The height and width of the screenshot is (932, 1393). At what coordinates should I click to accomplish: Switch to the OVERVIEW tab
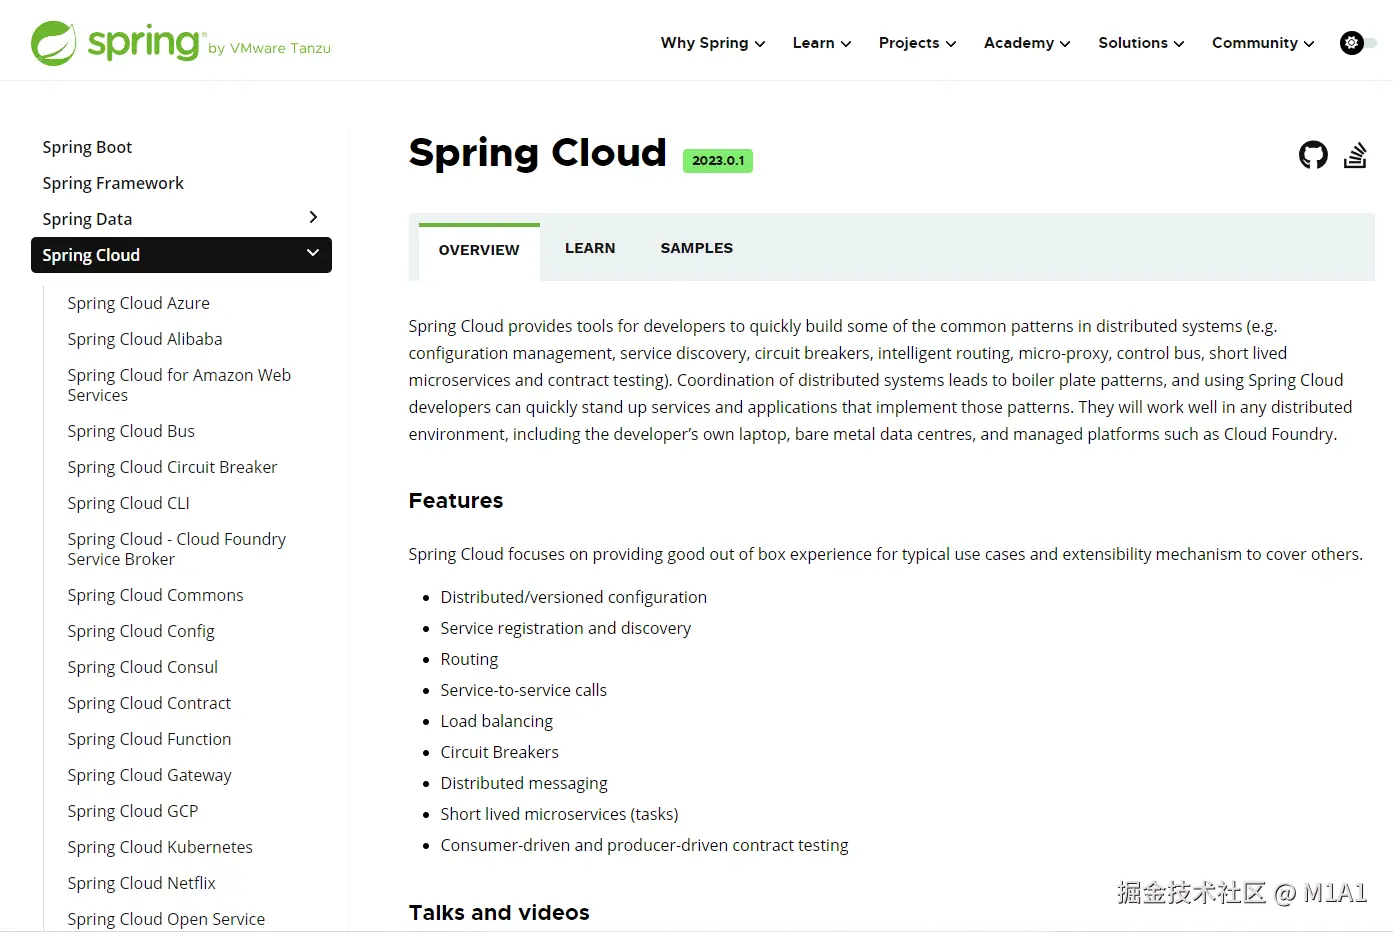tap(479, 250)
